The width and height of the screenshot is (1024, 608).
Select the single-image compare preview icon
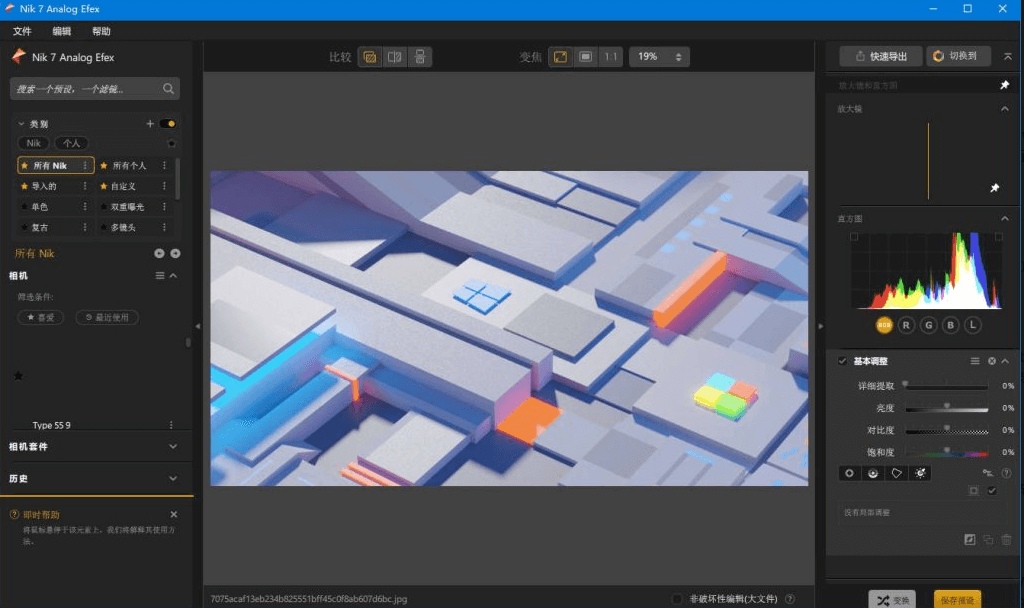point(368,57)
